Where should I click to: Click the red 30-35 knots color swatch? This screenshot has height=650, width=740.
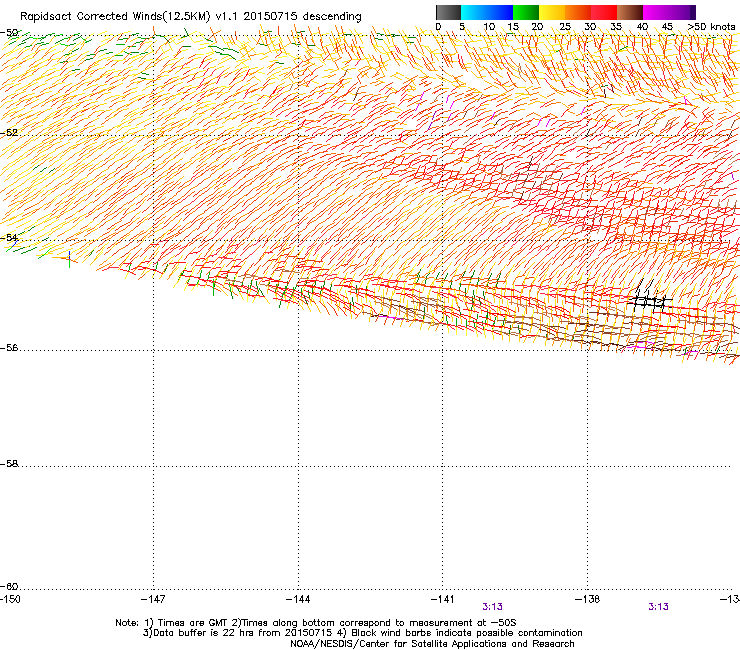point(604,12)
